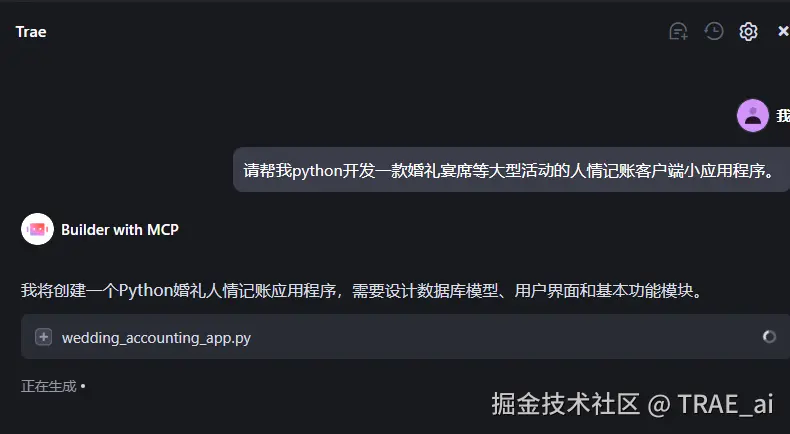The height and width of the screenshot is (434, 790).
Task: Click the Builder with MCP agent avatar
Action: point(37,229)
